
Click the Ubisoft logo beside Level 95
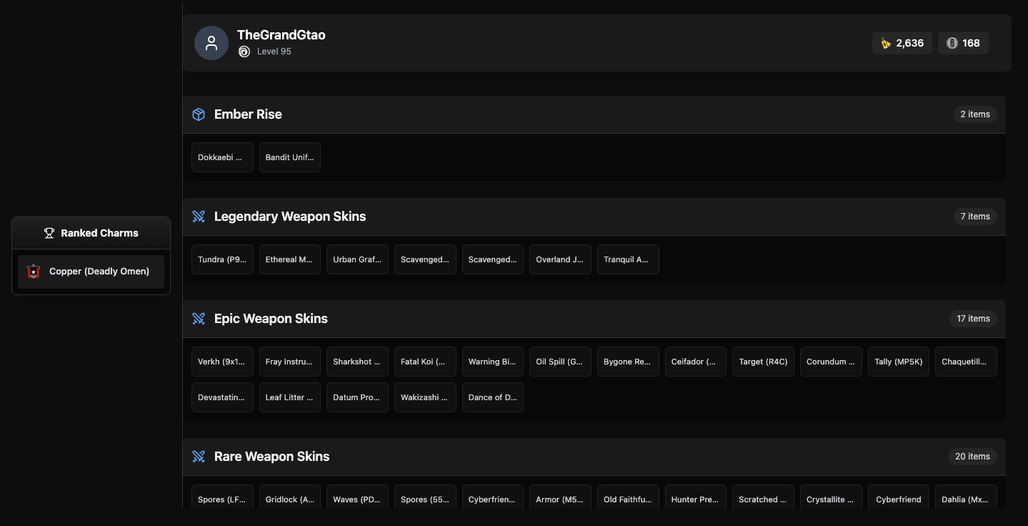(x=244, y=52)
